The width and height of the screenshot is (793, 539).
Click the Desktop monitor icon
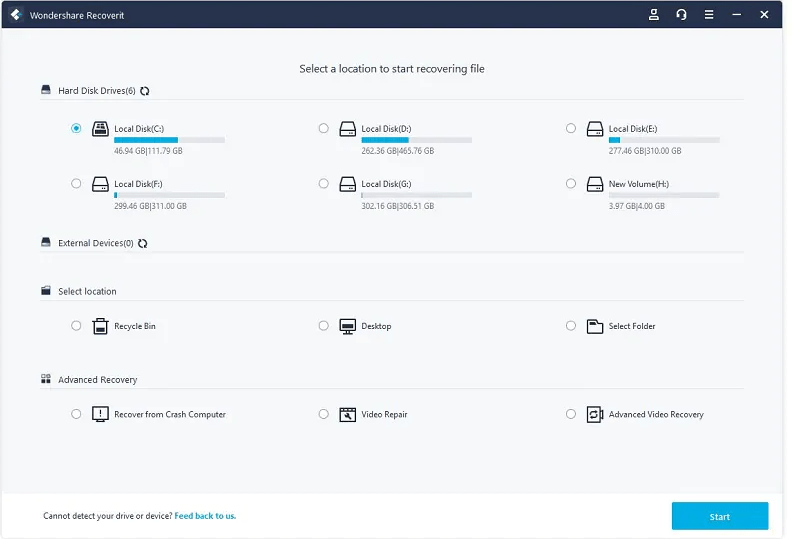[347, 326]
